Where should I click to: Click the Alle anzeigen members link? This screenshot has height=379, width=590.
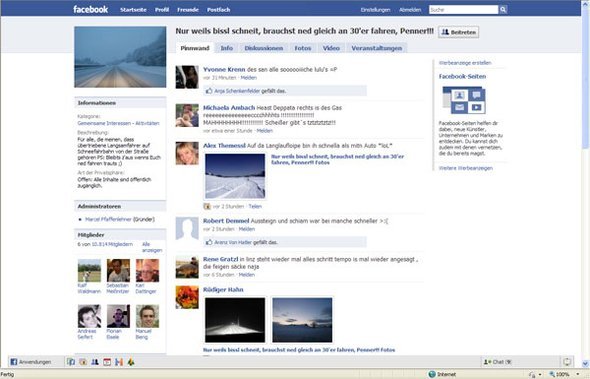152,247
